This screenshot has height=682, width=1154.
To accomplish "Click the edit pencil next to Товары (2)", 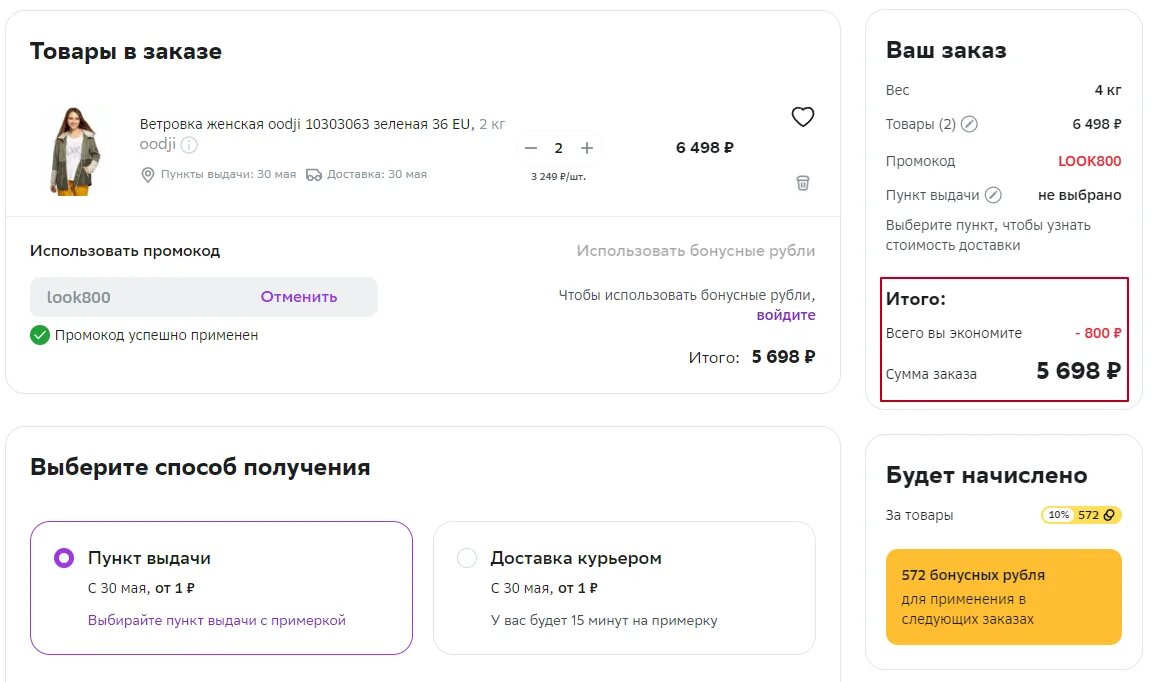I will 967,123.
